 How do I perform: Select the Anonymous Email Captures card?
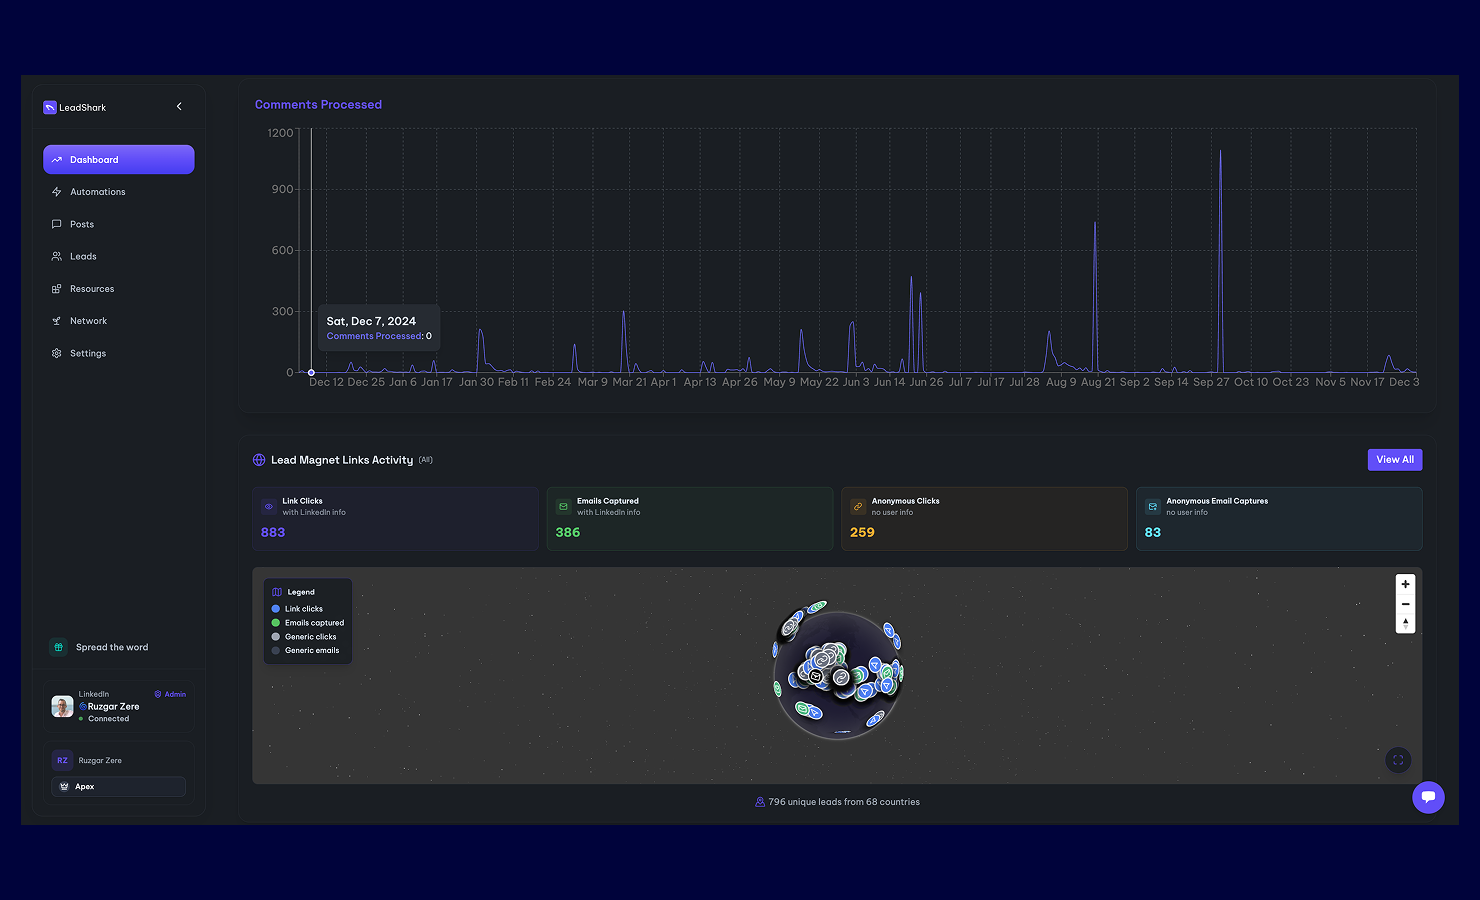coord(1278,518)
